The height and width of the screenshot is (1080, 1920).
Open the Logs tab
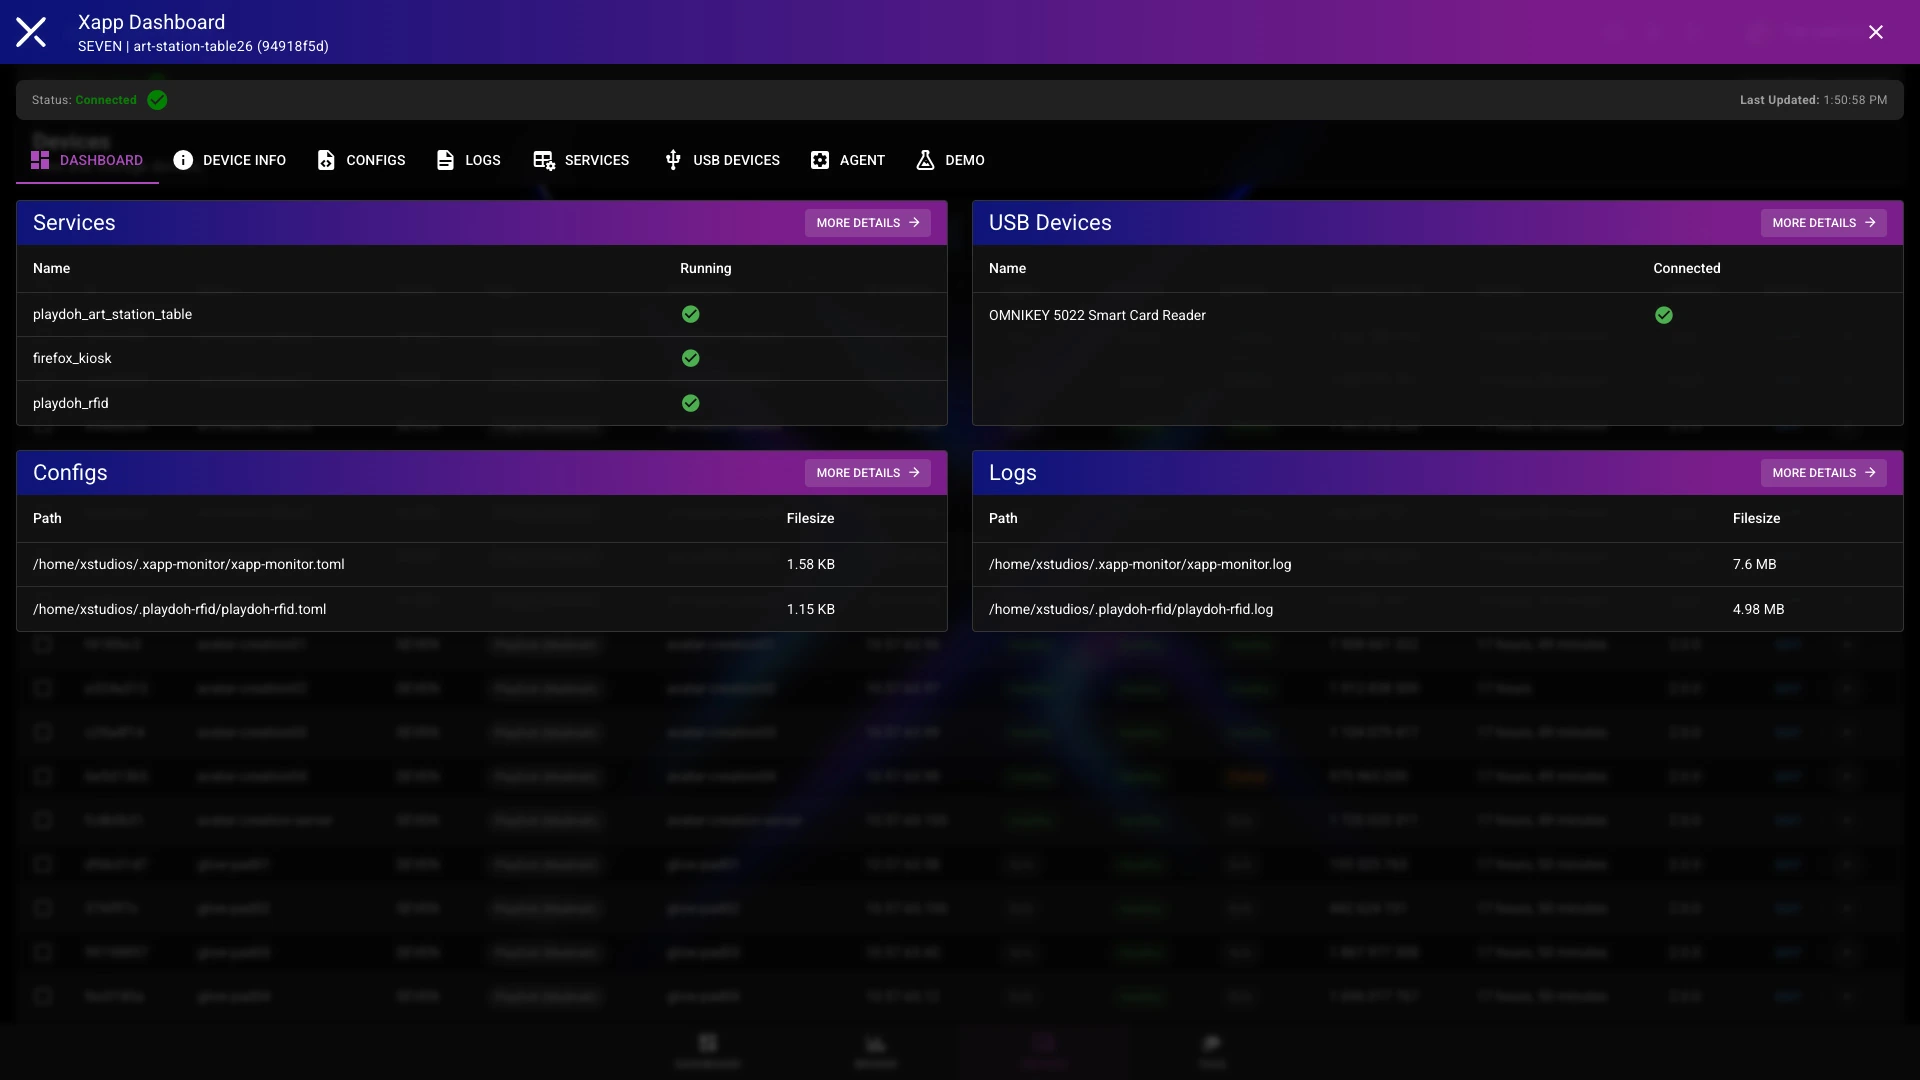(x=469, y=160)
